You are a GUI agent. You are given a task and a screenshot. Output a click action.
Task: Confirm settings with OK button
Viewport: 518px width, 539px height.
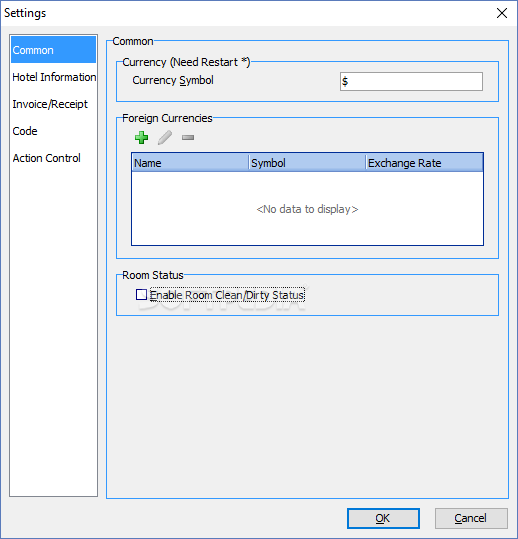383,518
